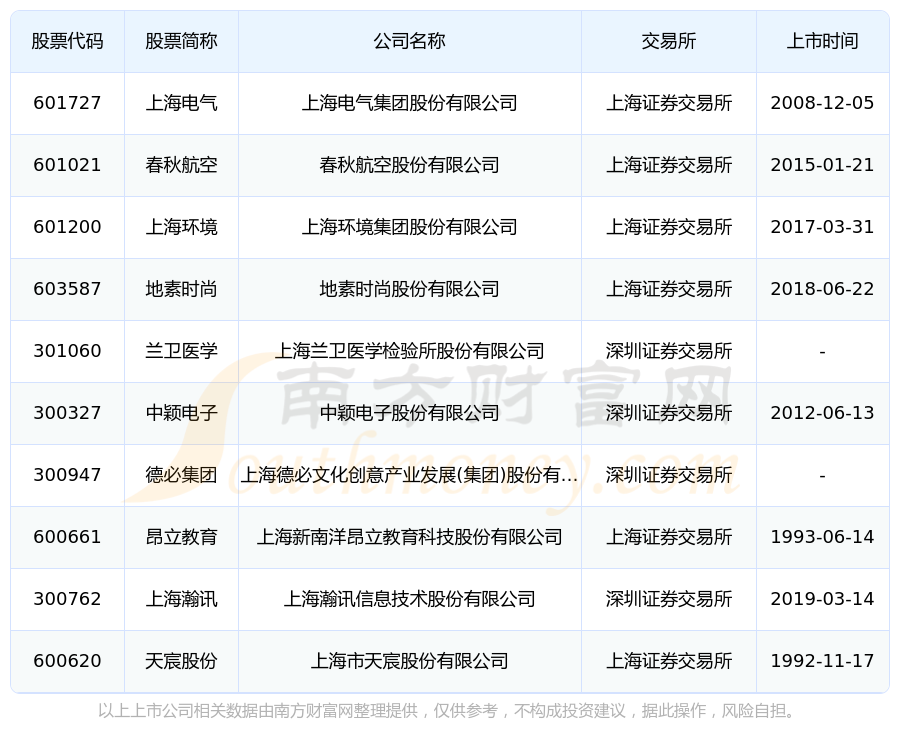Select stock code 301060
Screen dimensions: 900x738
[67, 351]
